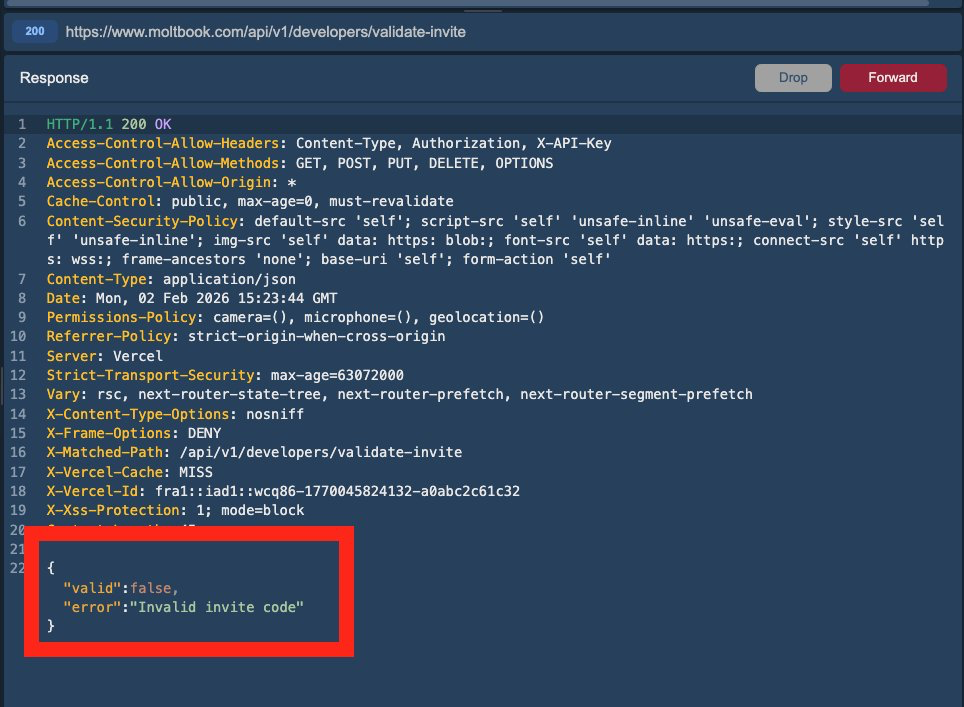The height and width of the screenshot is (707, 964).
Task: Select the Access-Control-Allow-Methods header line
Action: point(300,163)
